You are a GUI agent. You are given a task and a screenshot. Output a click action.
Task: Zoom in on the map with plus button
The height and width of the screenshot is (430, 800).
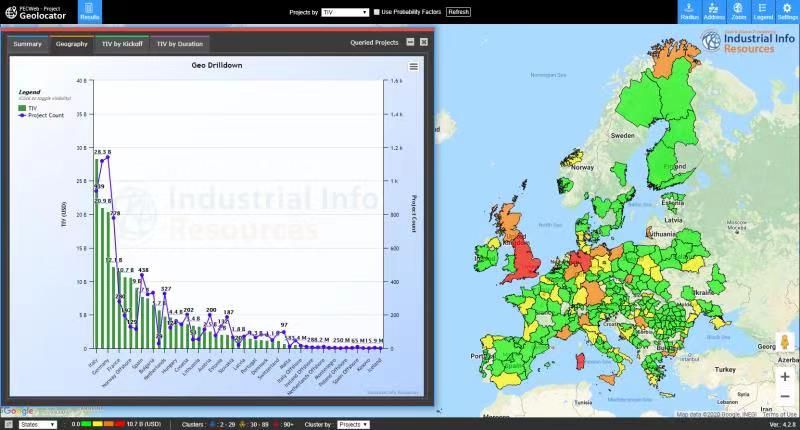coord(785,376)
